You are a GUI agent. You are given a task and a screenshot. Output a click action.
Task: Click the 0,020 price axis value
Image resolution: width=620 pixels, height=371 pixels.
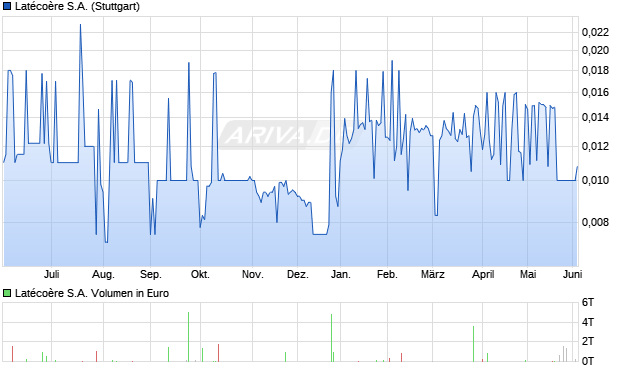click(595, 50)
